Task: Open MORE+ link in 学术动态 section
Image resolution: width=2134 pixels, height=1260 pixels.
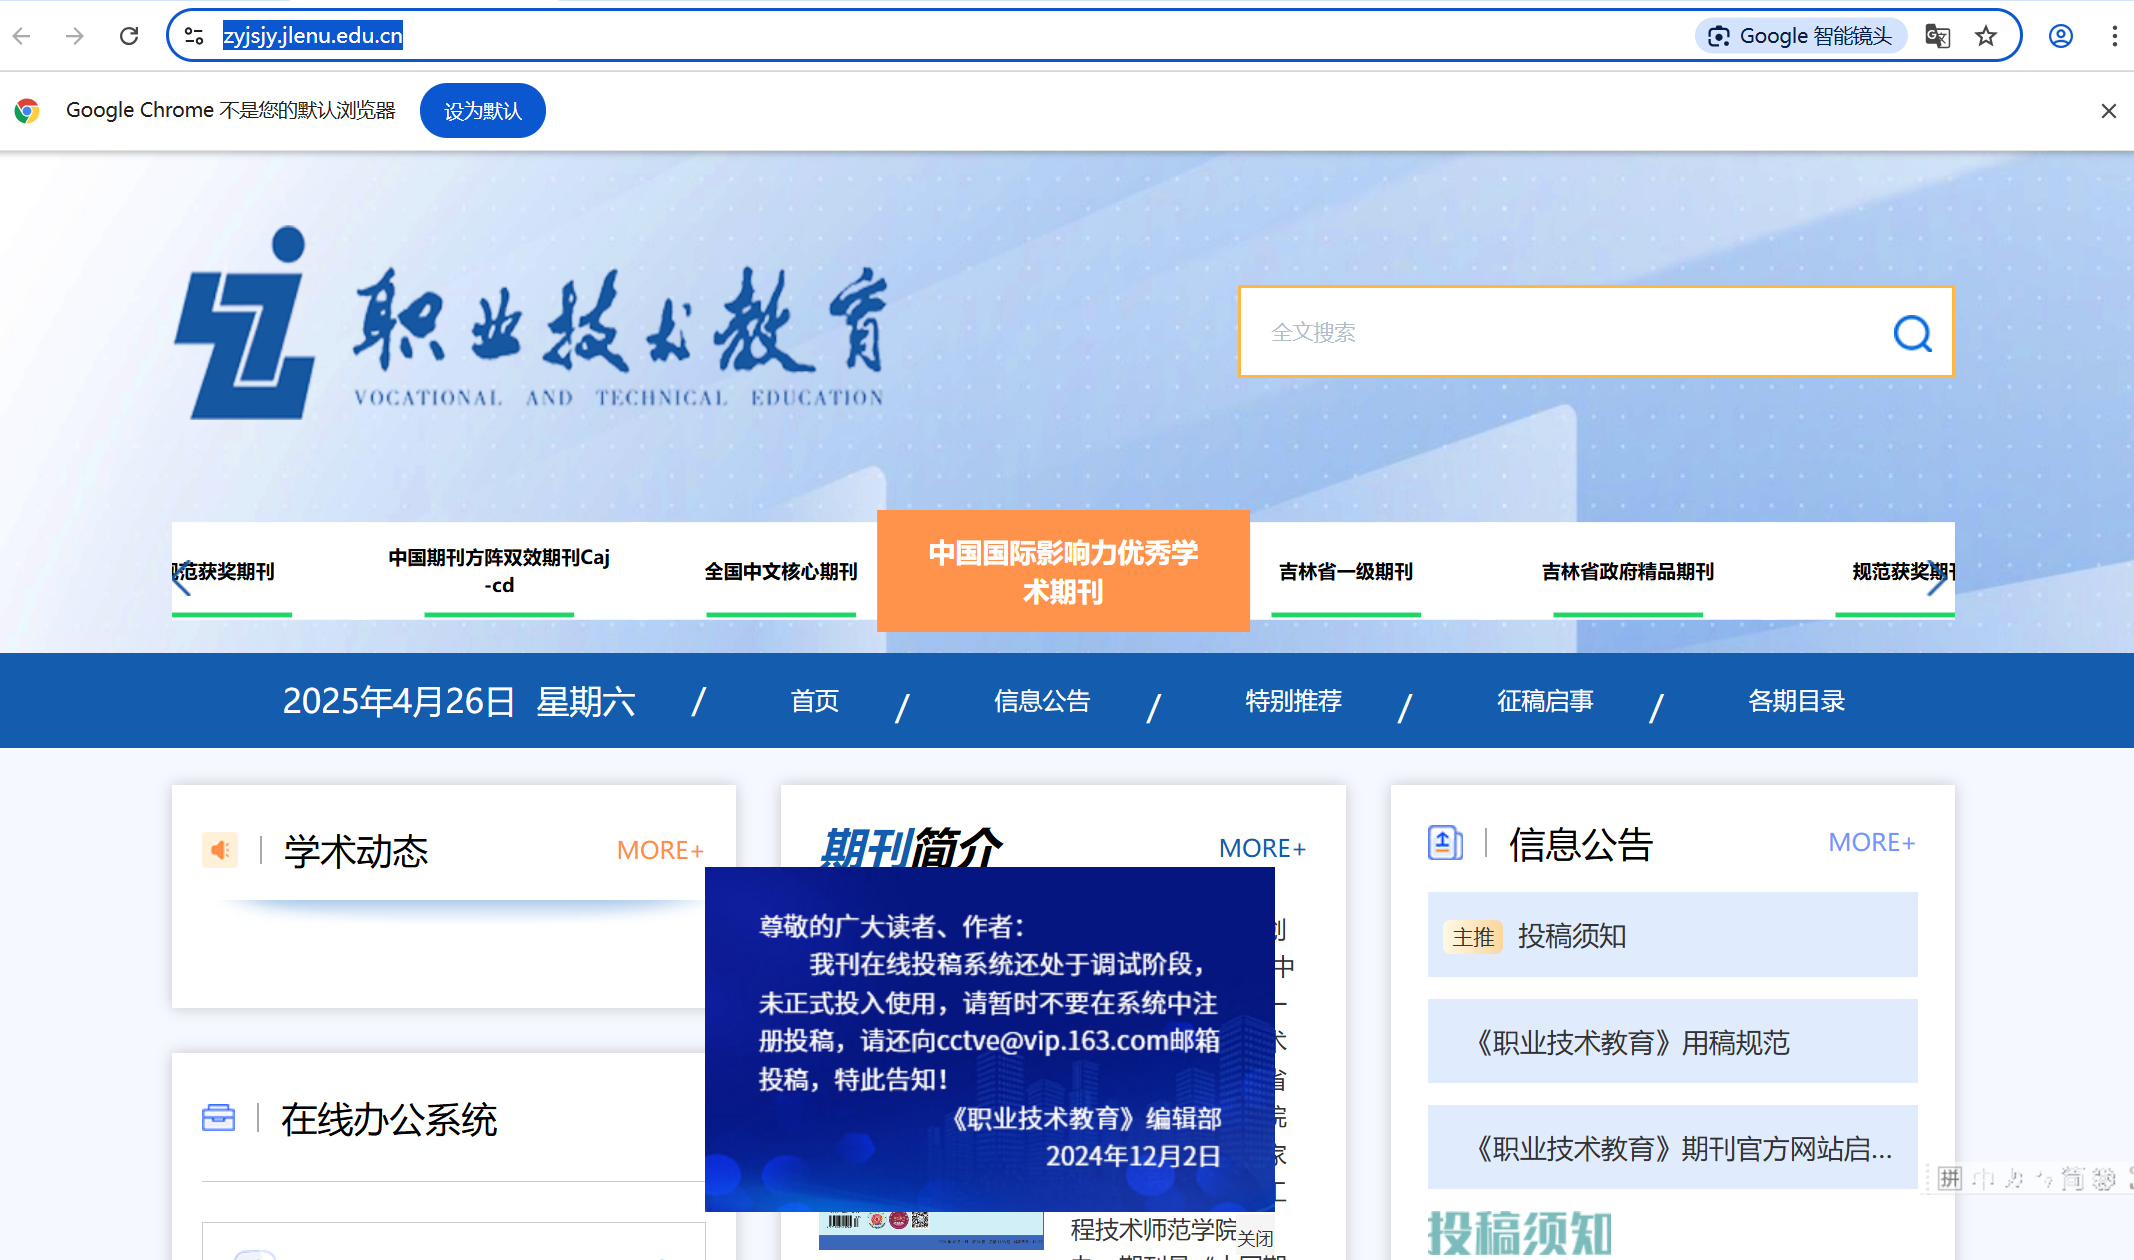Action: tap(659, 850)
